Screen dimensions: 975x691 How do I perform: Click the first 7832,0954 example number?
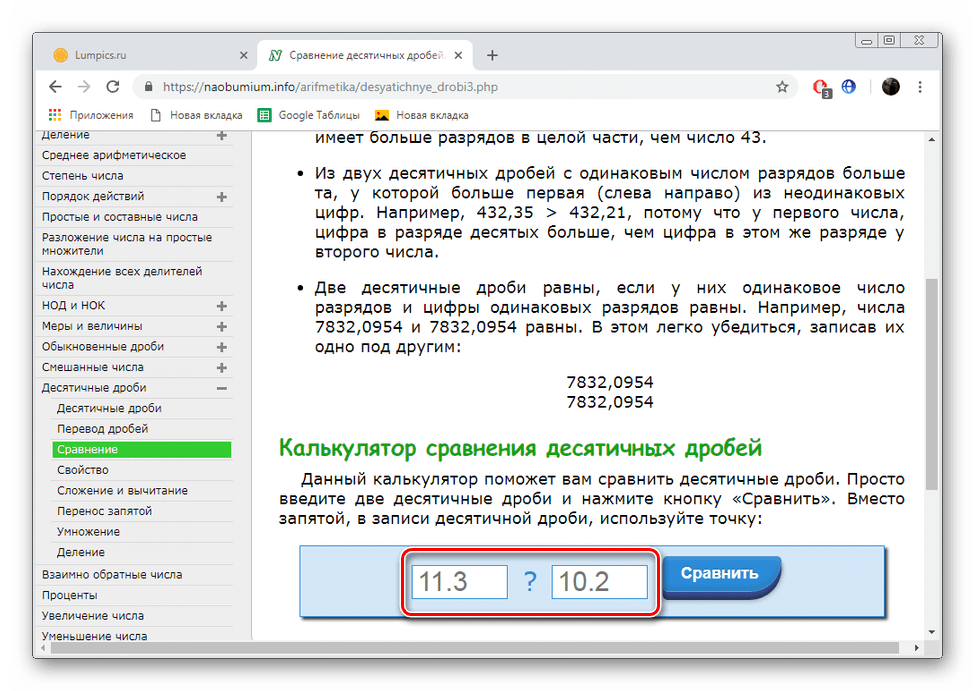click(x=610, y=382)
